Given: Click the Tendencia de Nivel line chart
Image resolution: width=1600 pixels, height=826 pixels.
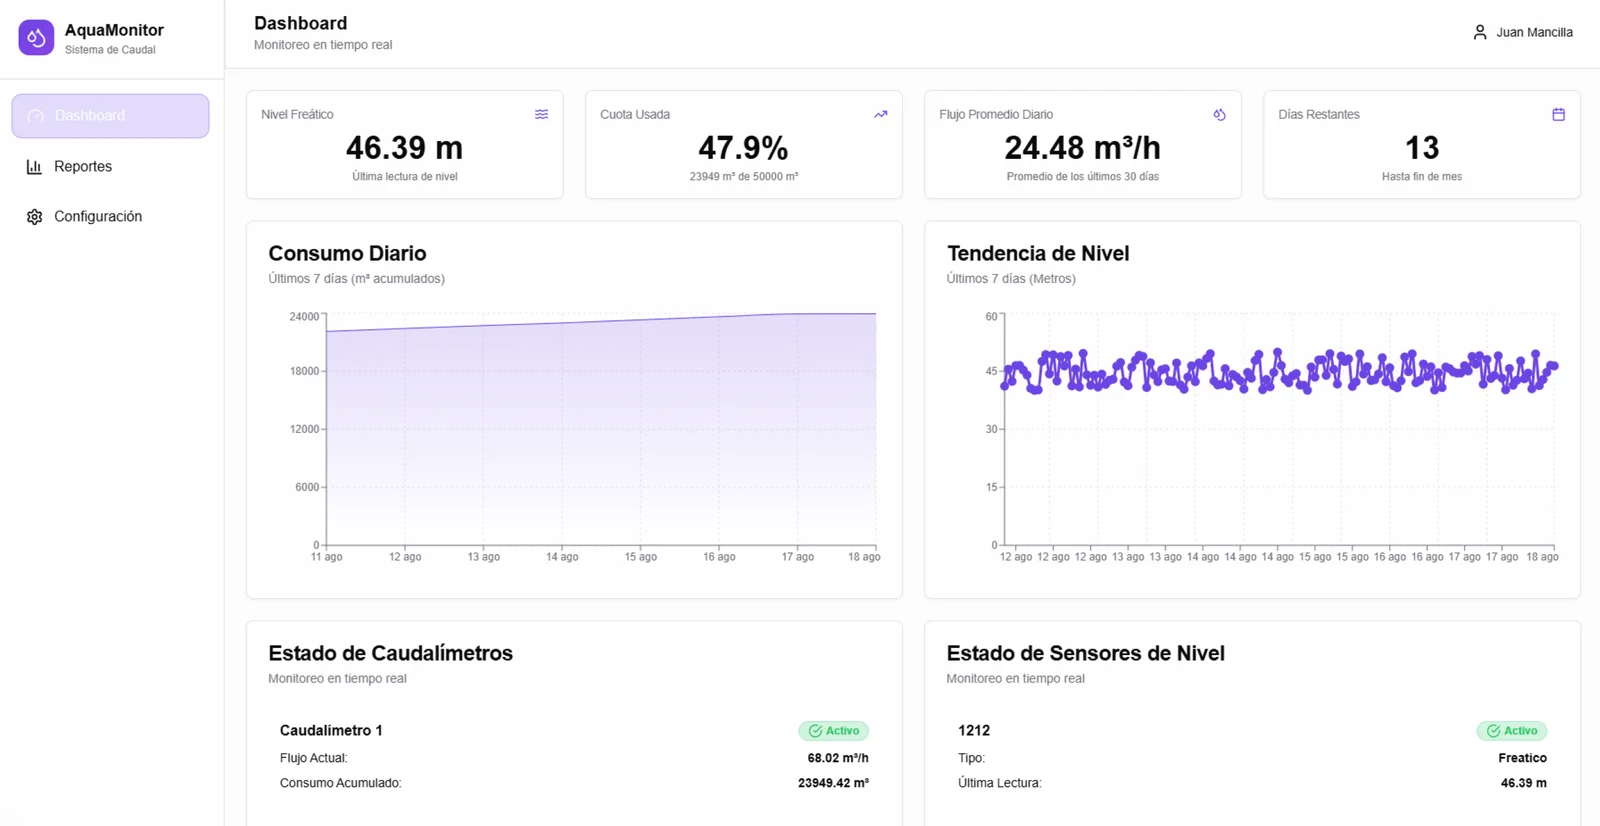Looking at the screenshot, I should (1278, 430).
